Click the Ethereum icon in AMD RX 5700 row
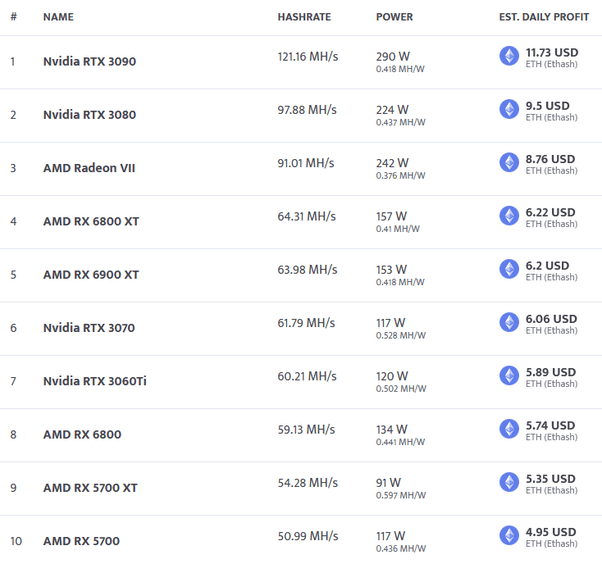602x564 pixels. (509, 535)
